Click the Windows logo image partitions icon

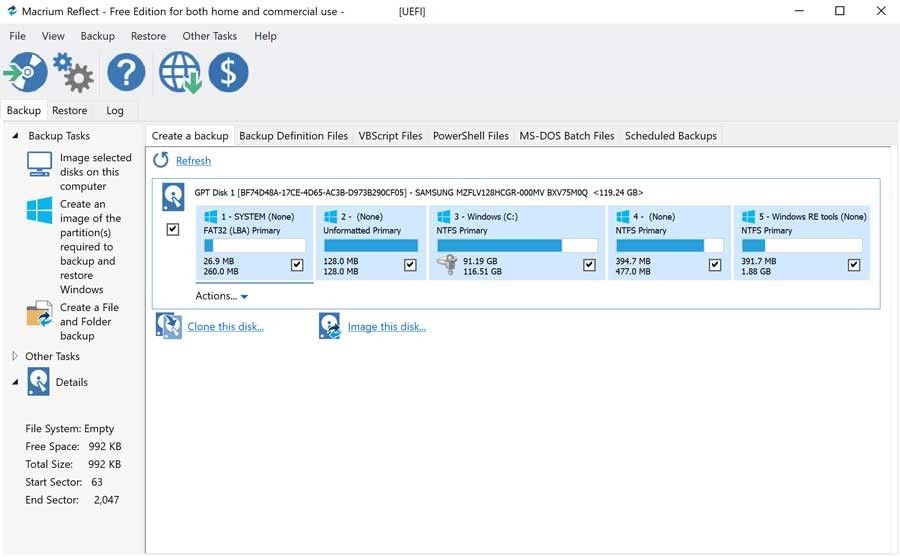click(x=39, y=211)
